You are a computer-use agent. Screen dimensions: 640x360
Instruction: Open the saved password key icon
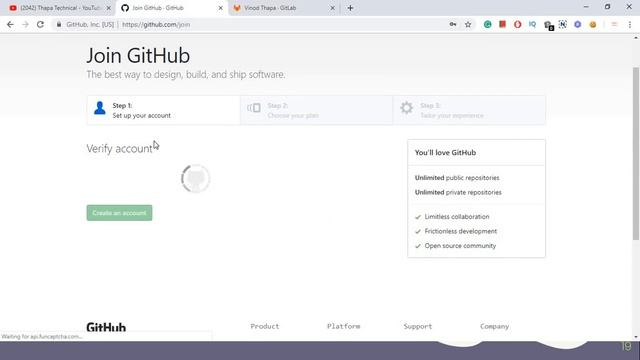coord(453,24)
